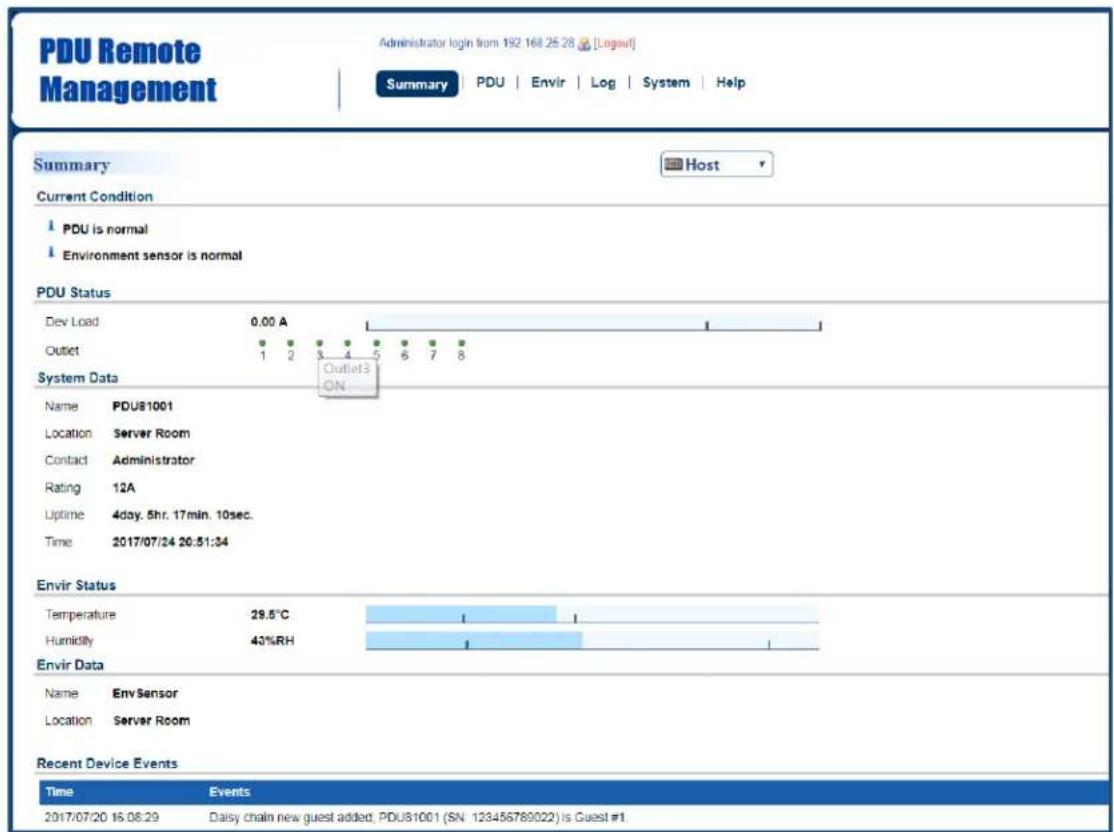The image size is (1114, 832).
Task: Open the Log menu
Action: [x=603, y=82]
